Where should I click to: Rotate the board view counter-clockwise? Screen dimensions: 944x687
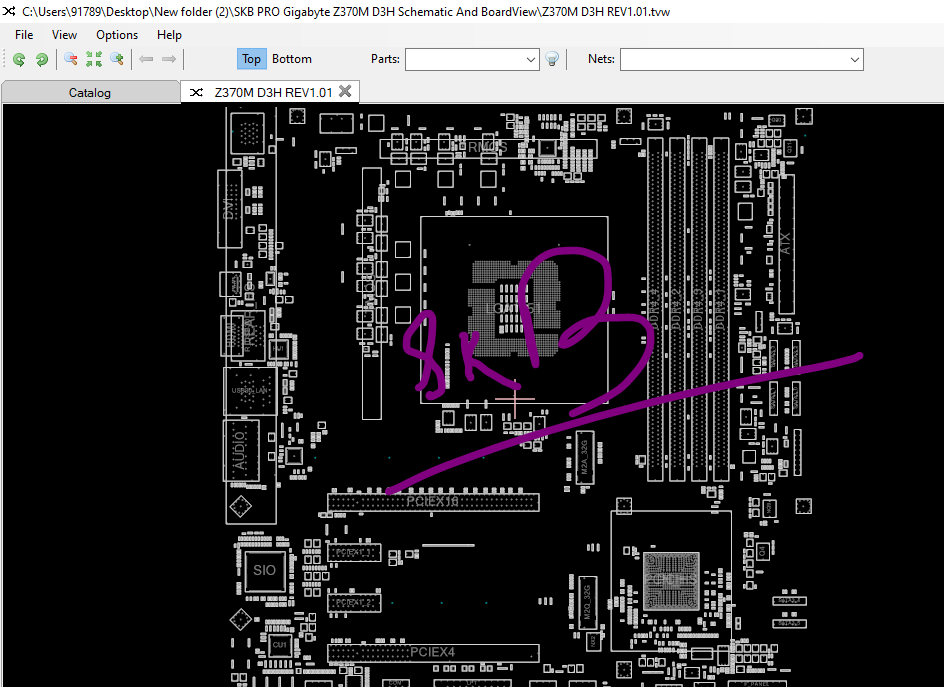pyautogui.click(x=19, y=59)
